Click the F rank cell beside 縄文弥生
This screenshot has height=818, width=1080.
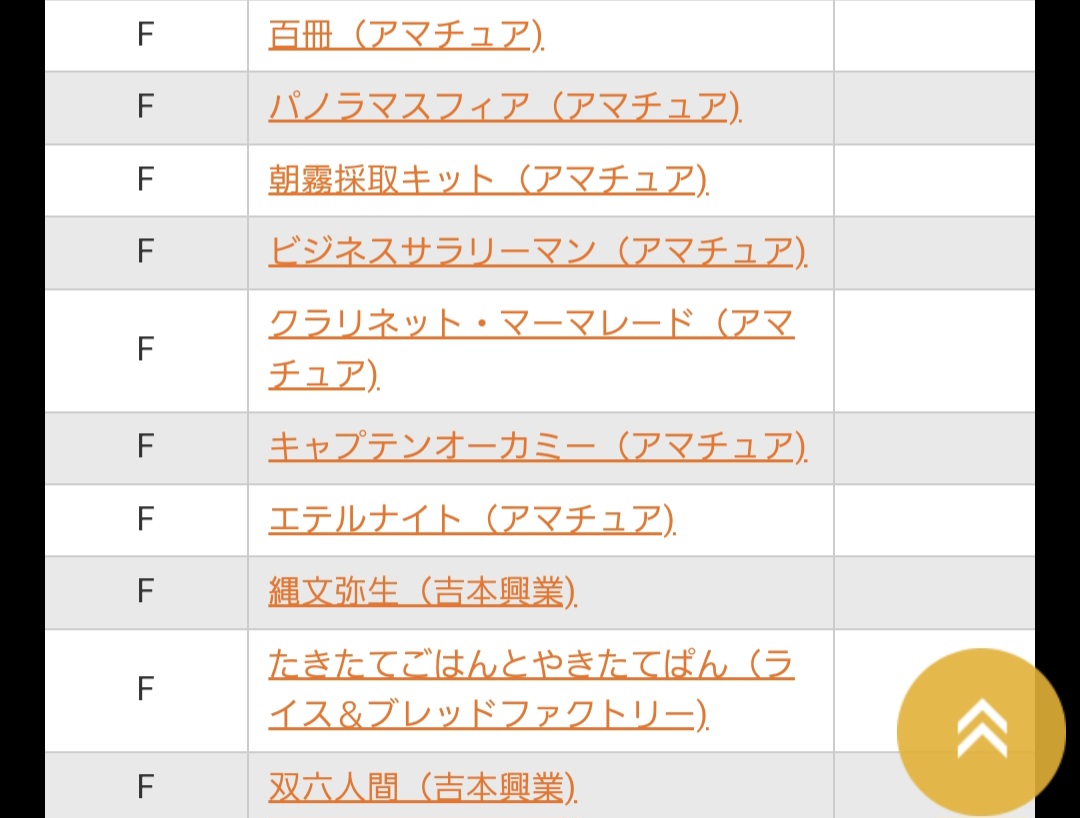coord(146,592)
